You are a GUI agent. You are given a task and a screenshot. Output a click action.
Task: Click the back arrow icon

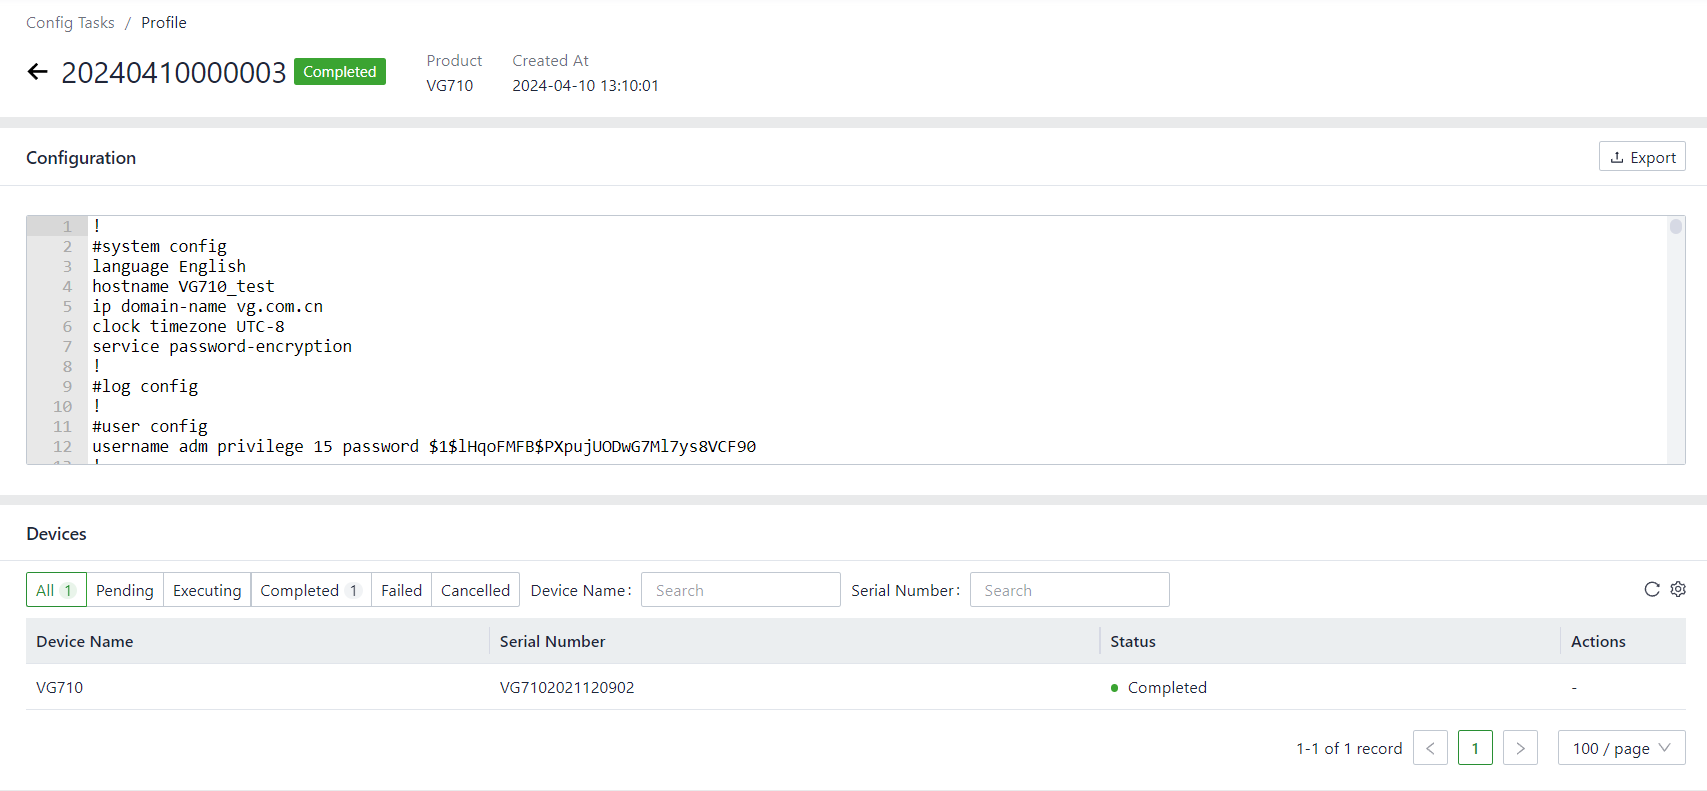(x=38, y=72)
